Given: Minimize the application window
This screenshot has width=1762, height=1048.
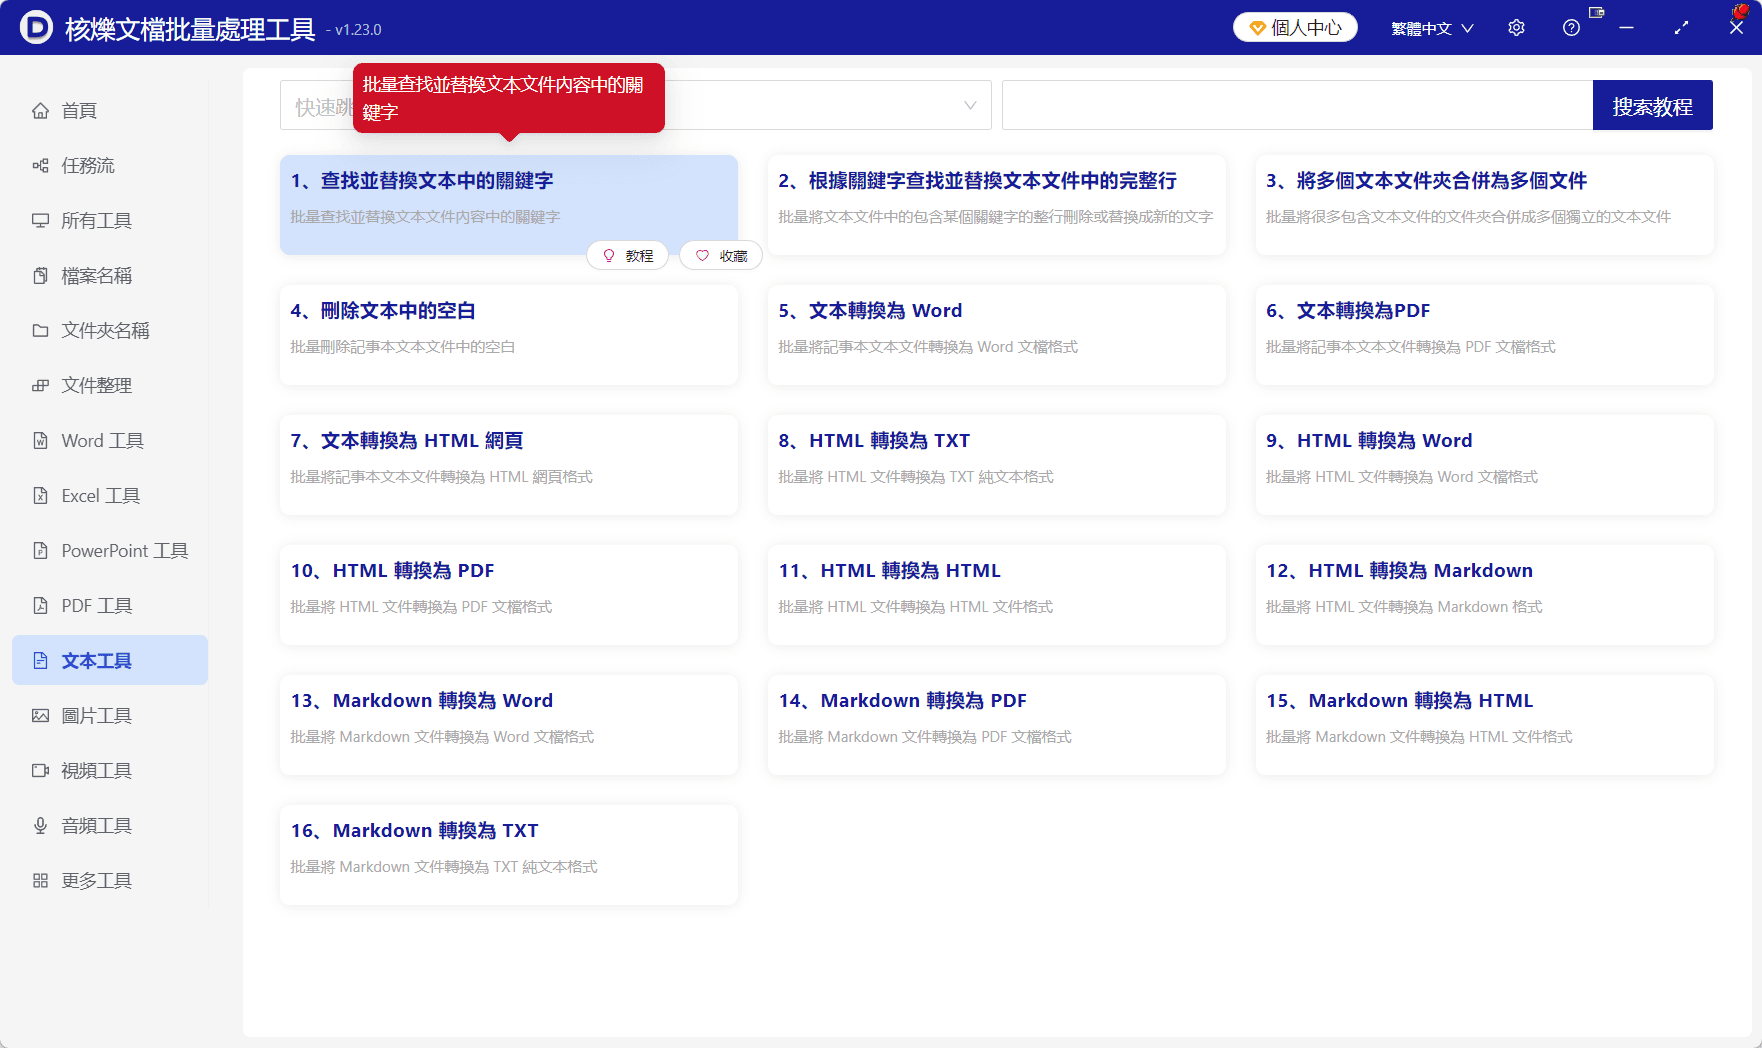Looking at the screenshot, I should (1626, 28).
